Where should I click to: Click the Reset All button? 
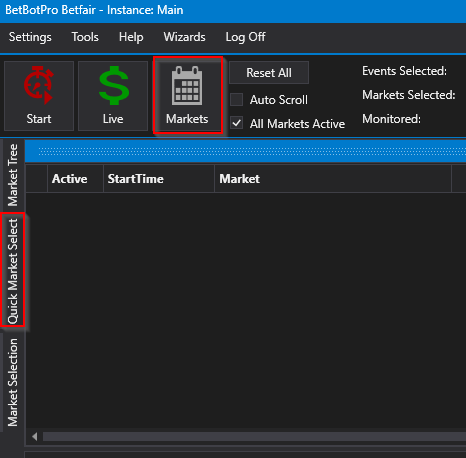269,73
